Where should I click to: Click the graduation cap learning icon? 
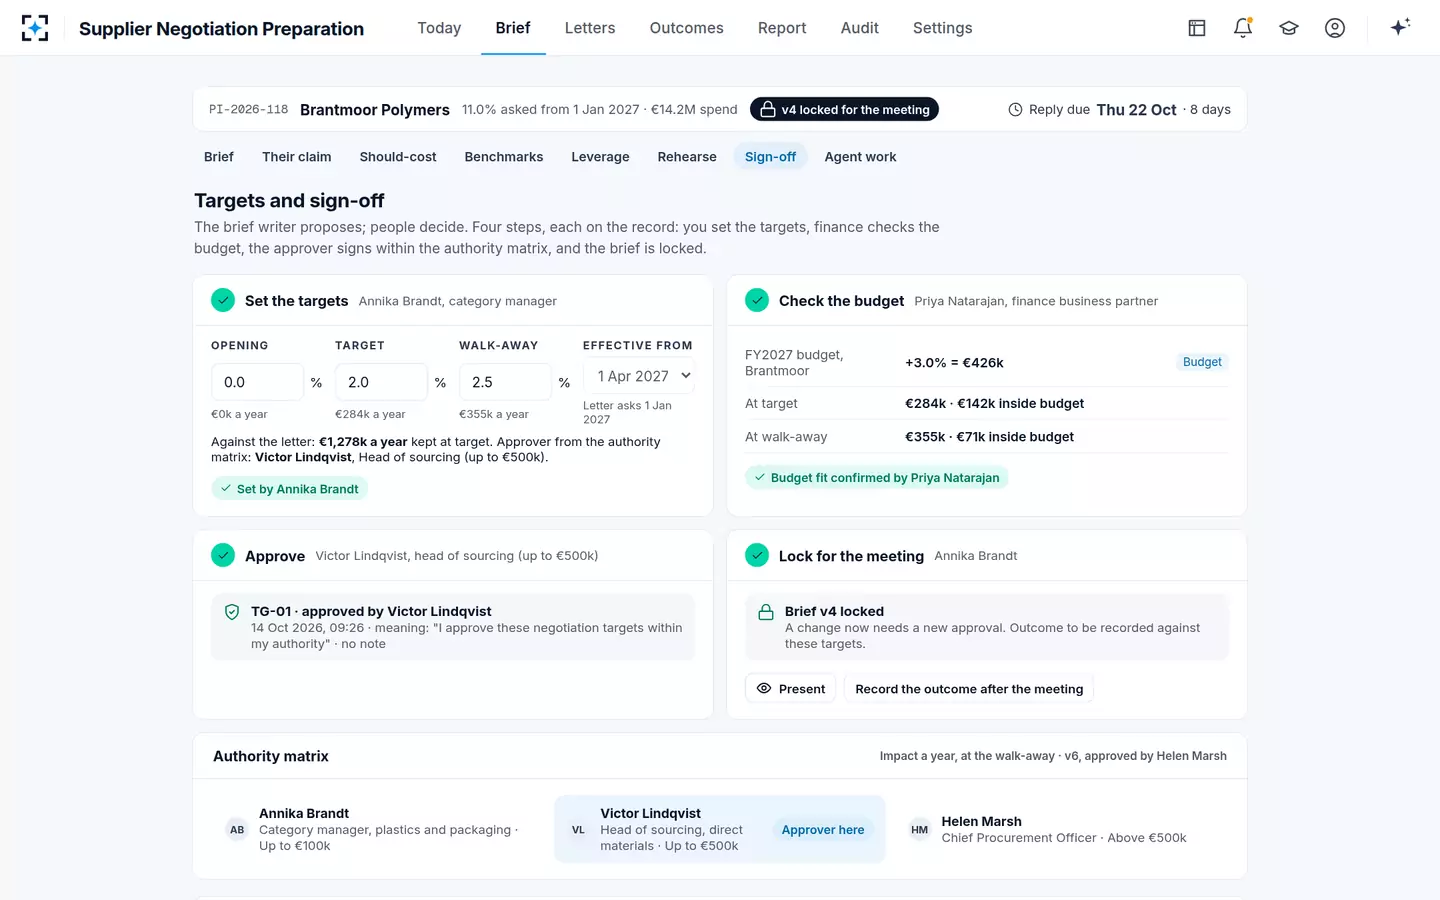(1289, 28)
